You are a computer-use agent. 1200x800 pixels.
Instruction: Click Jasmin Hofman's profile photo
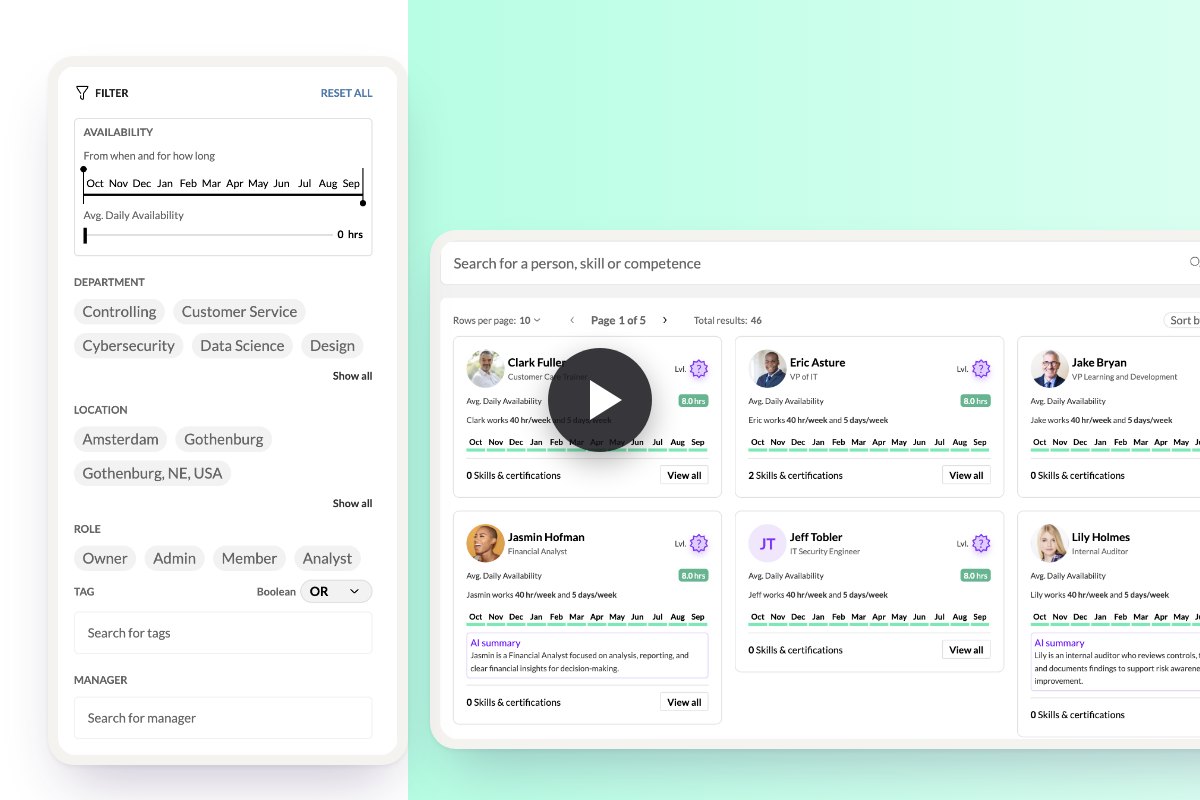pos(485,543)
